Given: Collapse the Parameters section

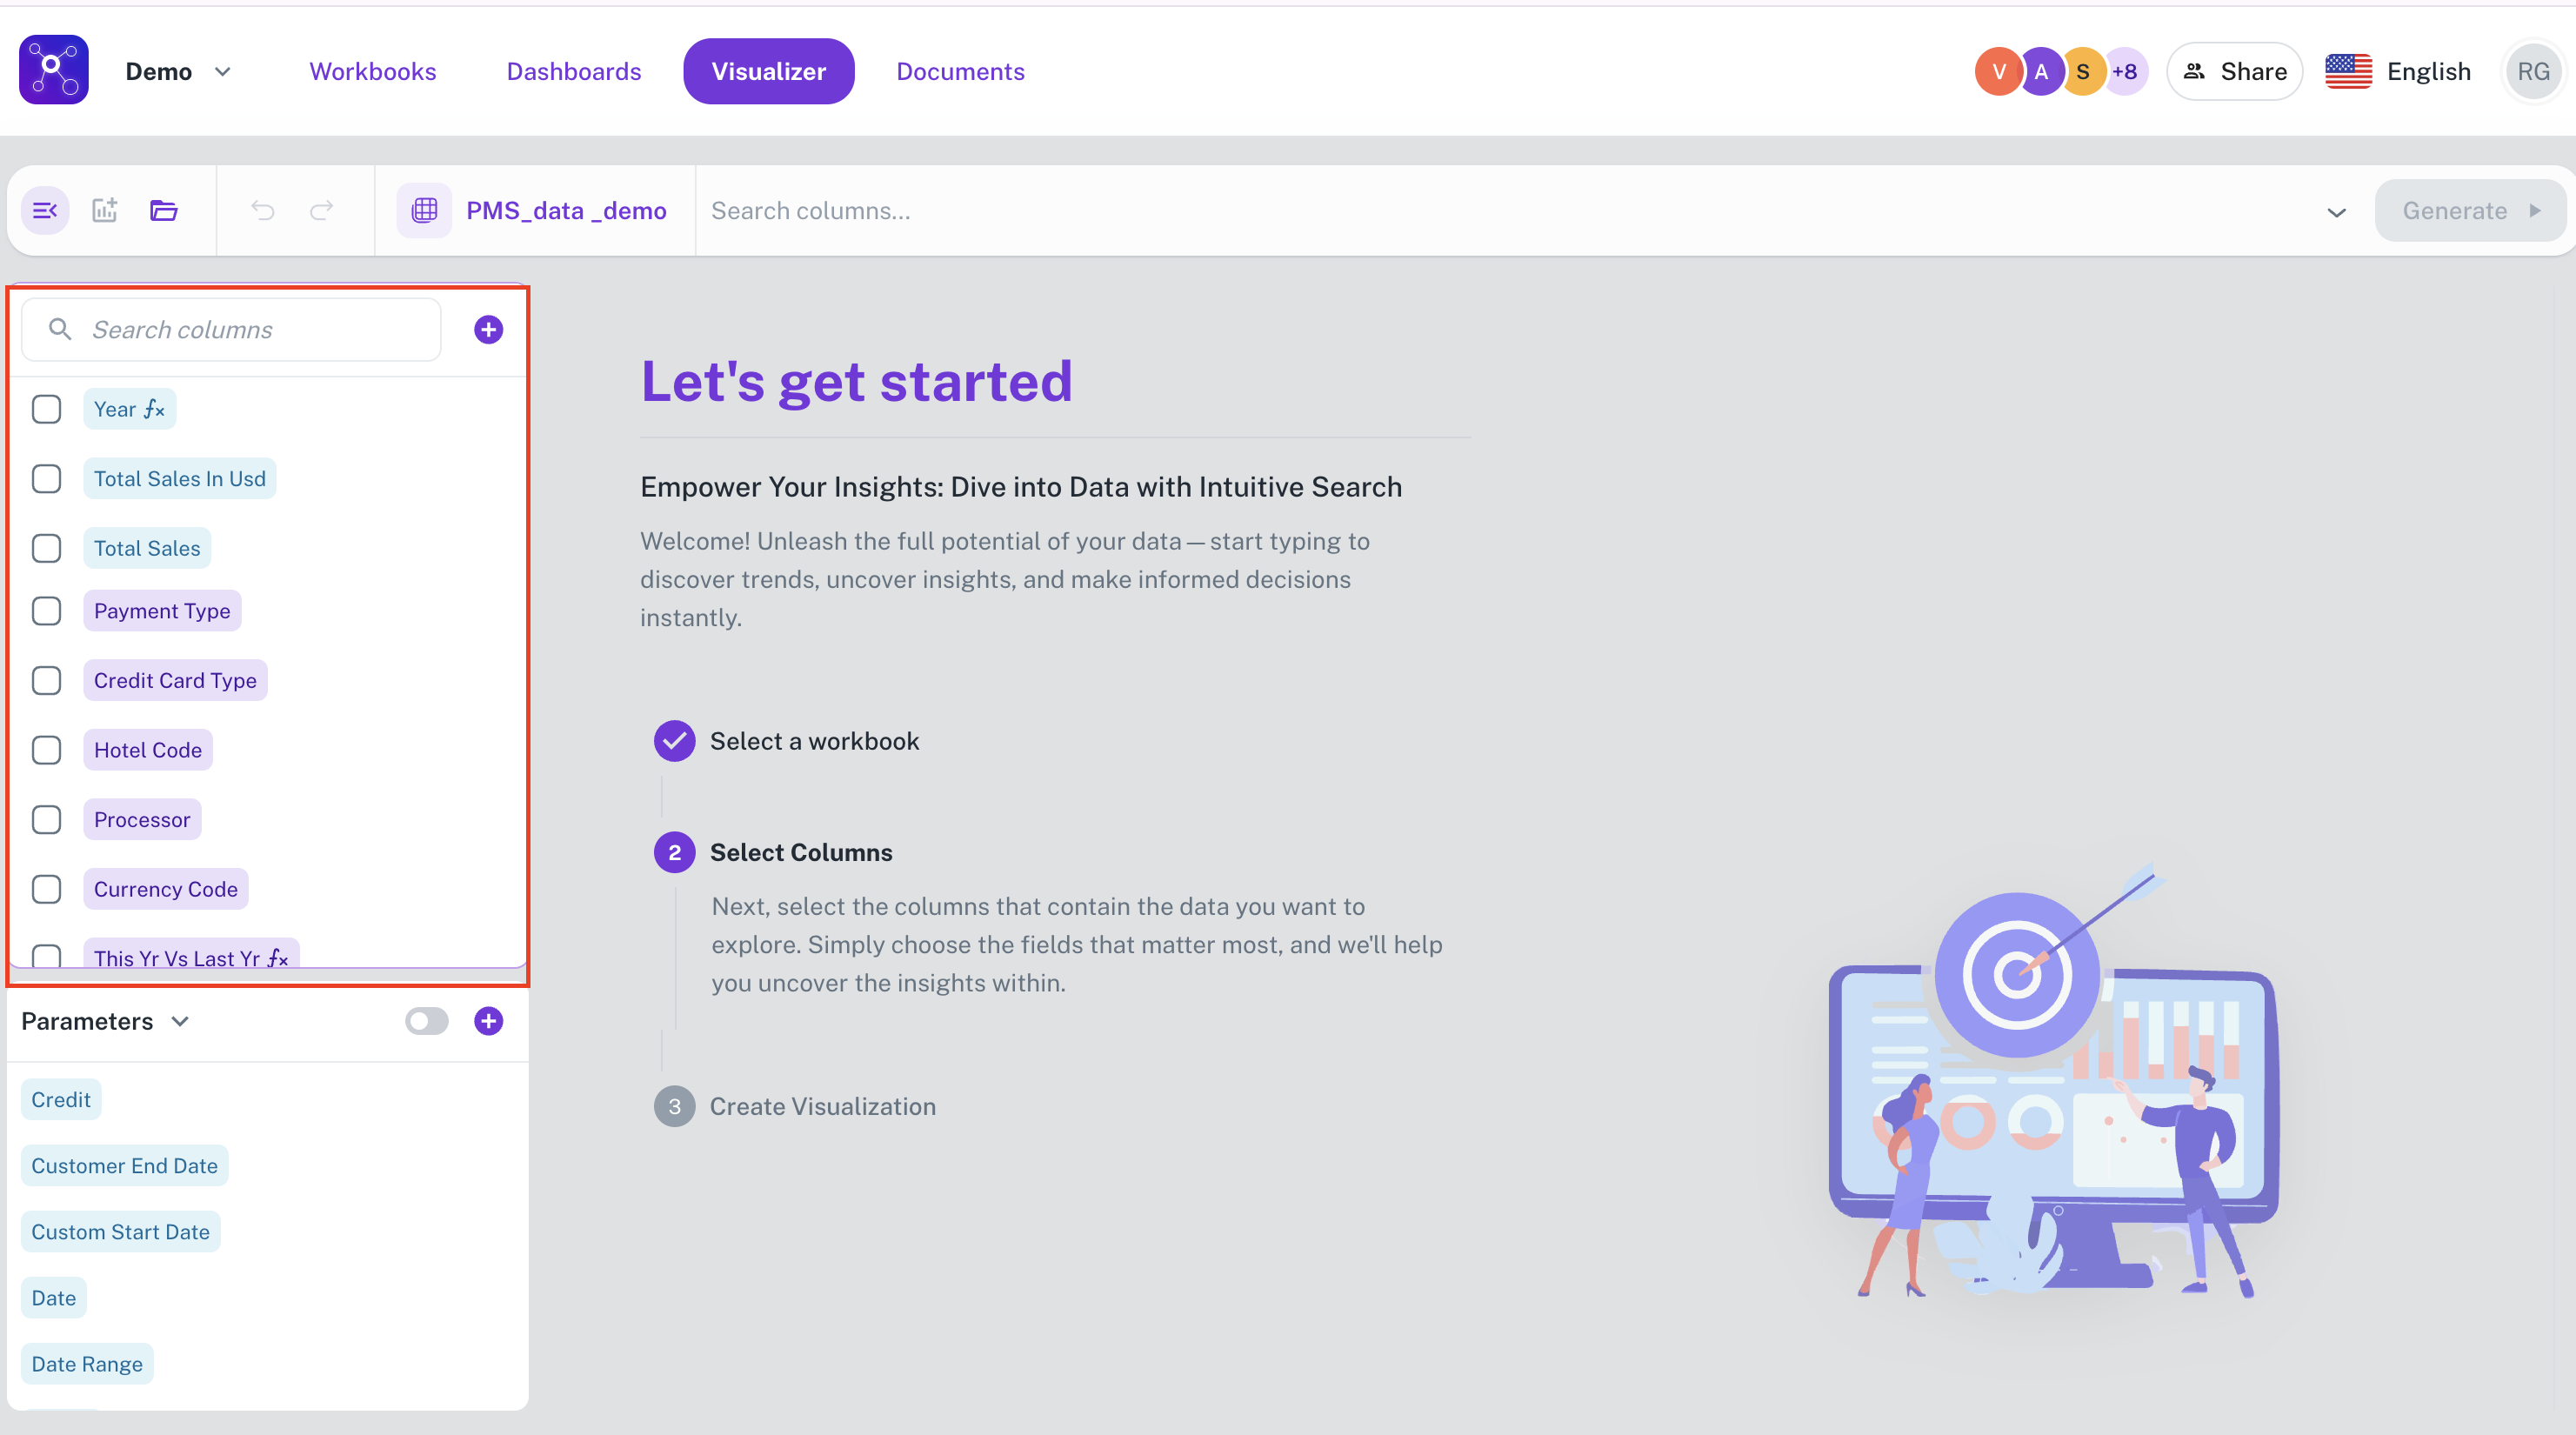Looking at the screenshot, I should [180, 1021].
